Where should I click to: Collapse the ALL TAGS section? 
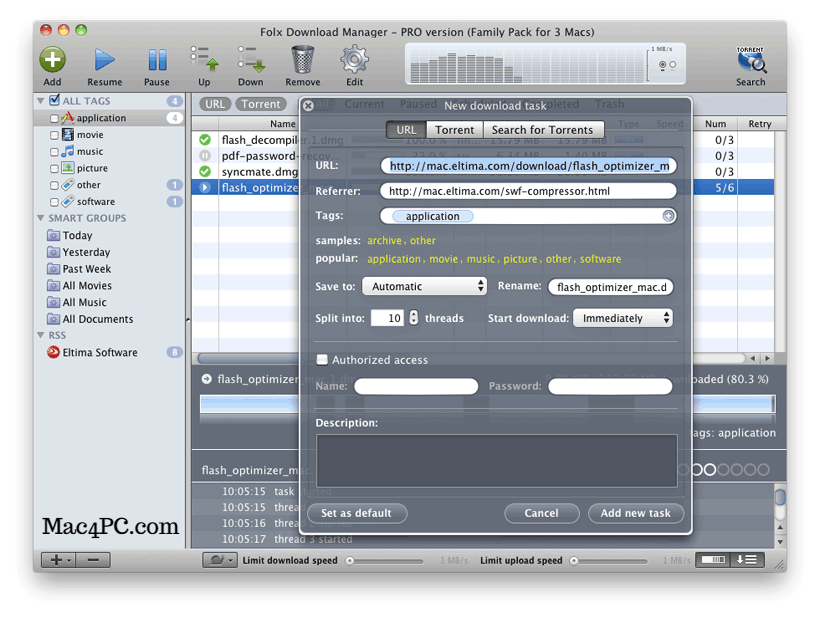(x=41, y=100)
